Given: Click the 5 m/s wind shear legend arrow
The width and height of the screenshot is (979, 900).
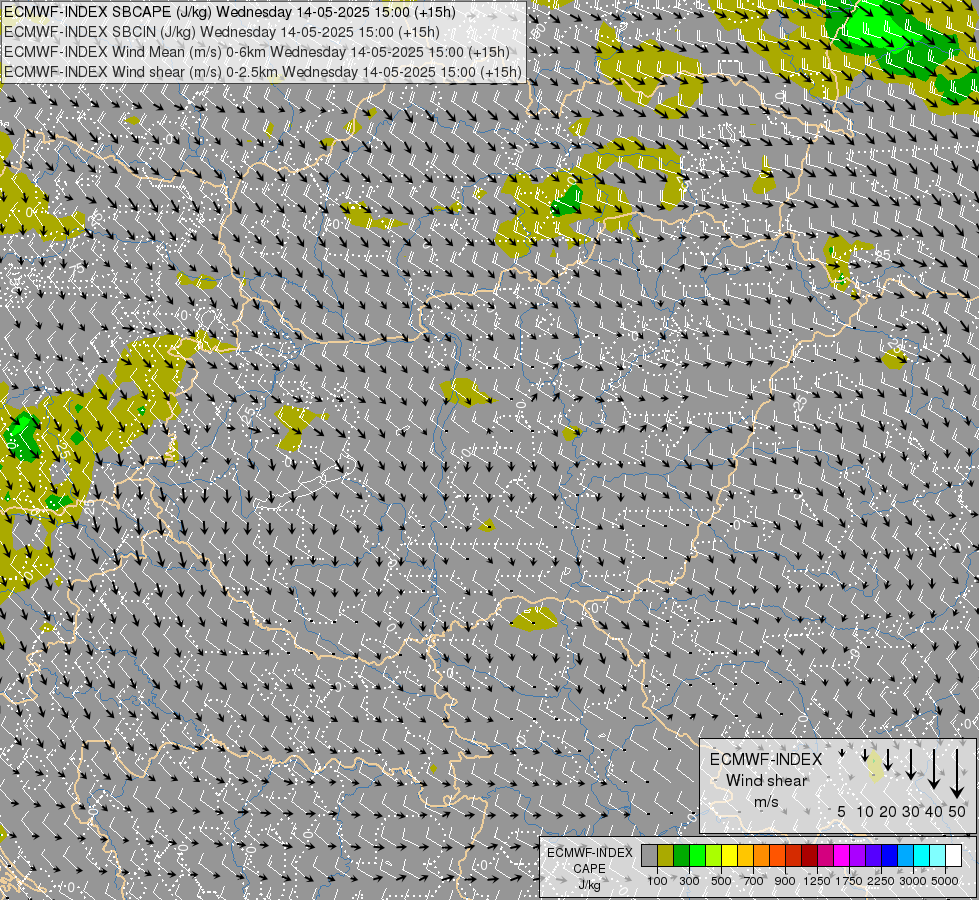Looking at the screenshot, I should tap(842, 753).
